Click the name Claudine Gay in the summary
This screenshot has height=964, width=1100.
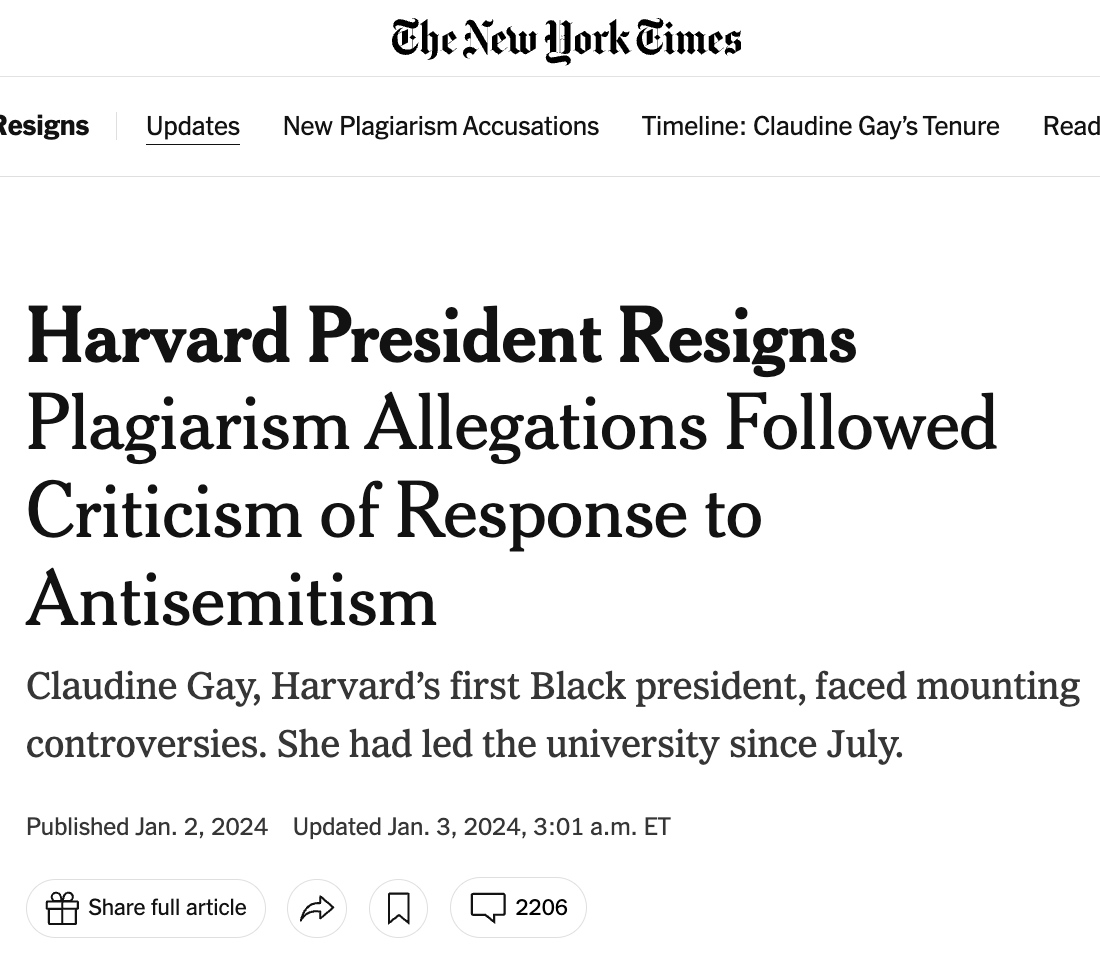click(139, 687)
